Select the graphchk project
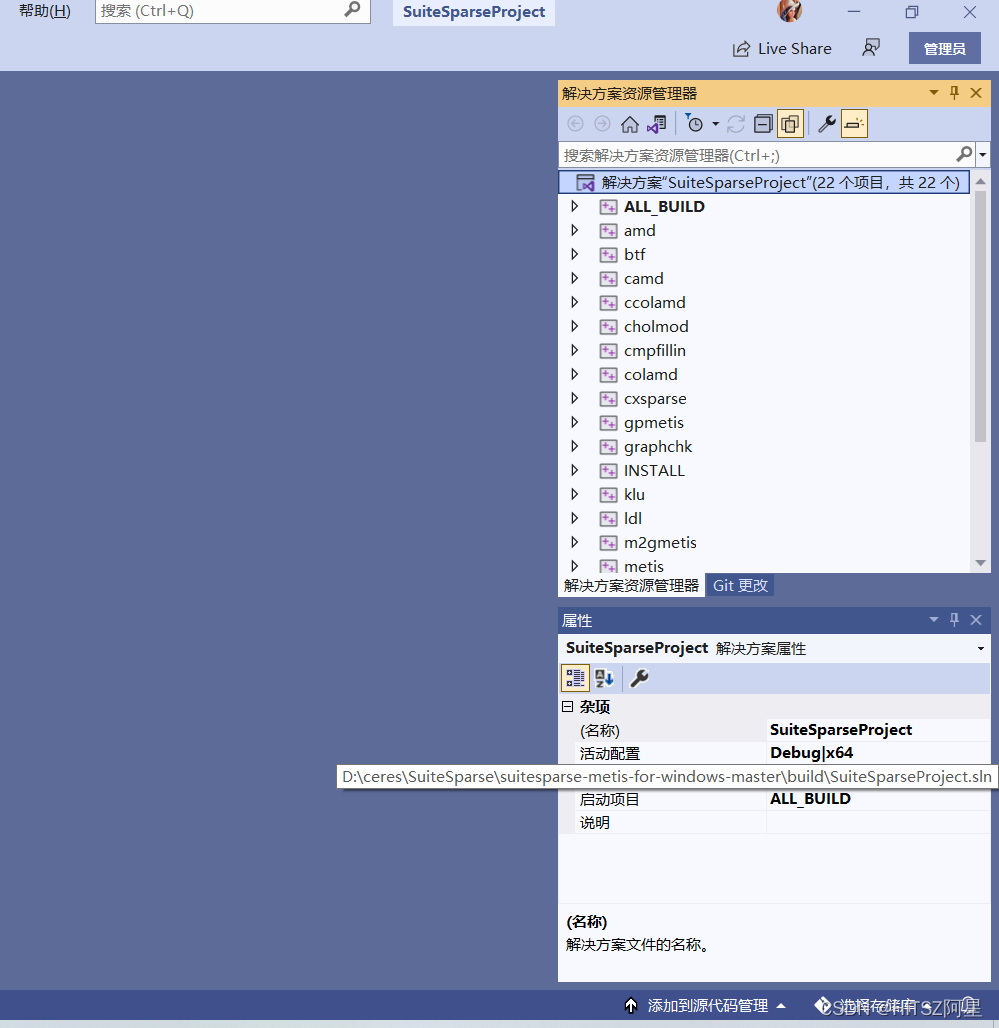999x1028 pixels. click(x=657, y=446)
